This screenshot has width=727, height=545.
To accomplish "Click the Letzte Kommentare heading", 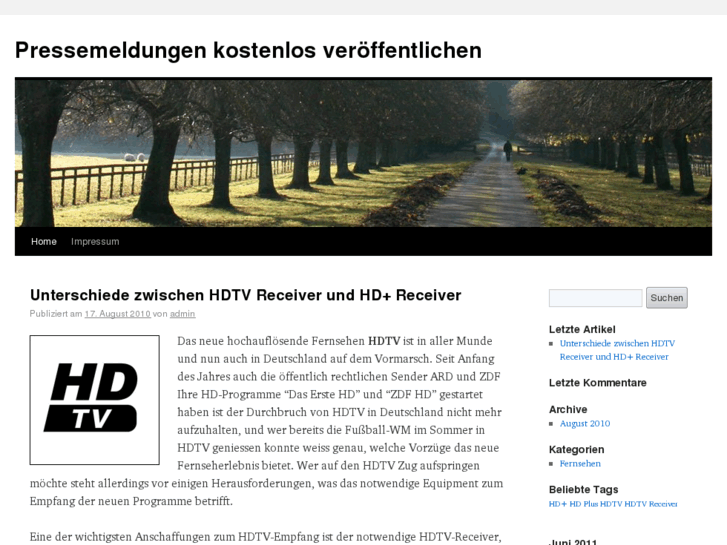I will (x=598, y=383).
